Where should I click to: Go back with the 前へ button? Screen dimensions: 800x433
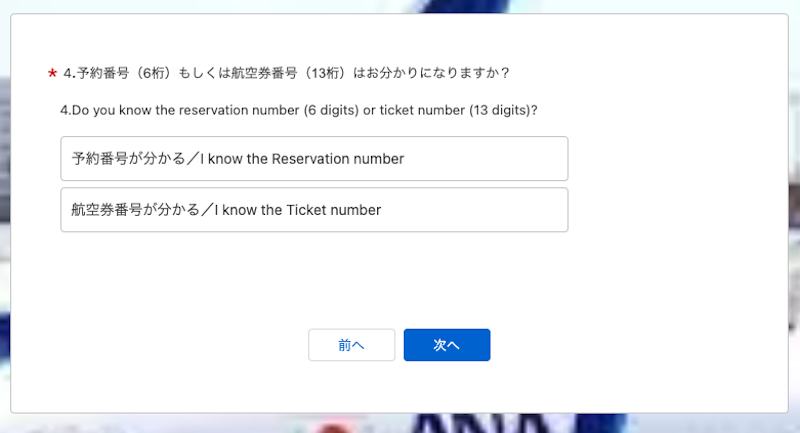[352, 345]
